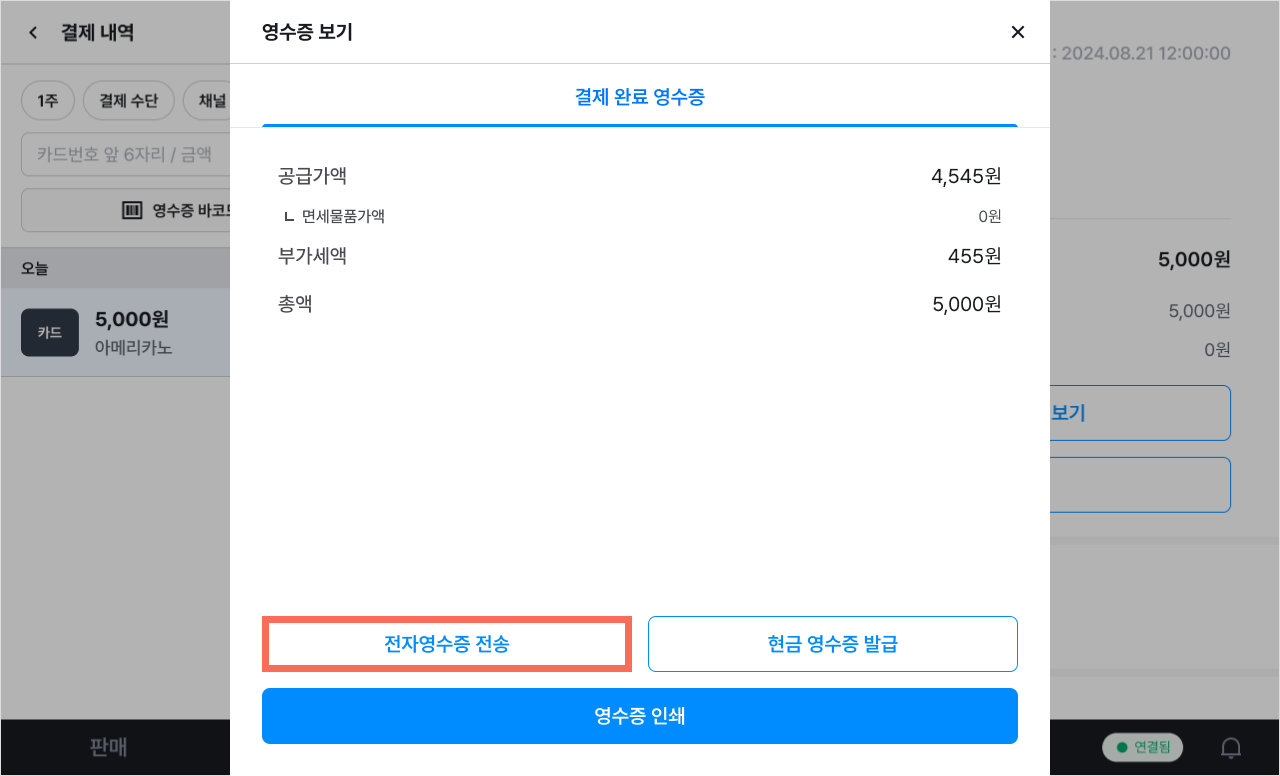Click the empty outlined button below 보기
Viewport: 1280px width, 776px height.
(x=1140, y=485)
